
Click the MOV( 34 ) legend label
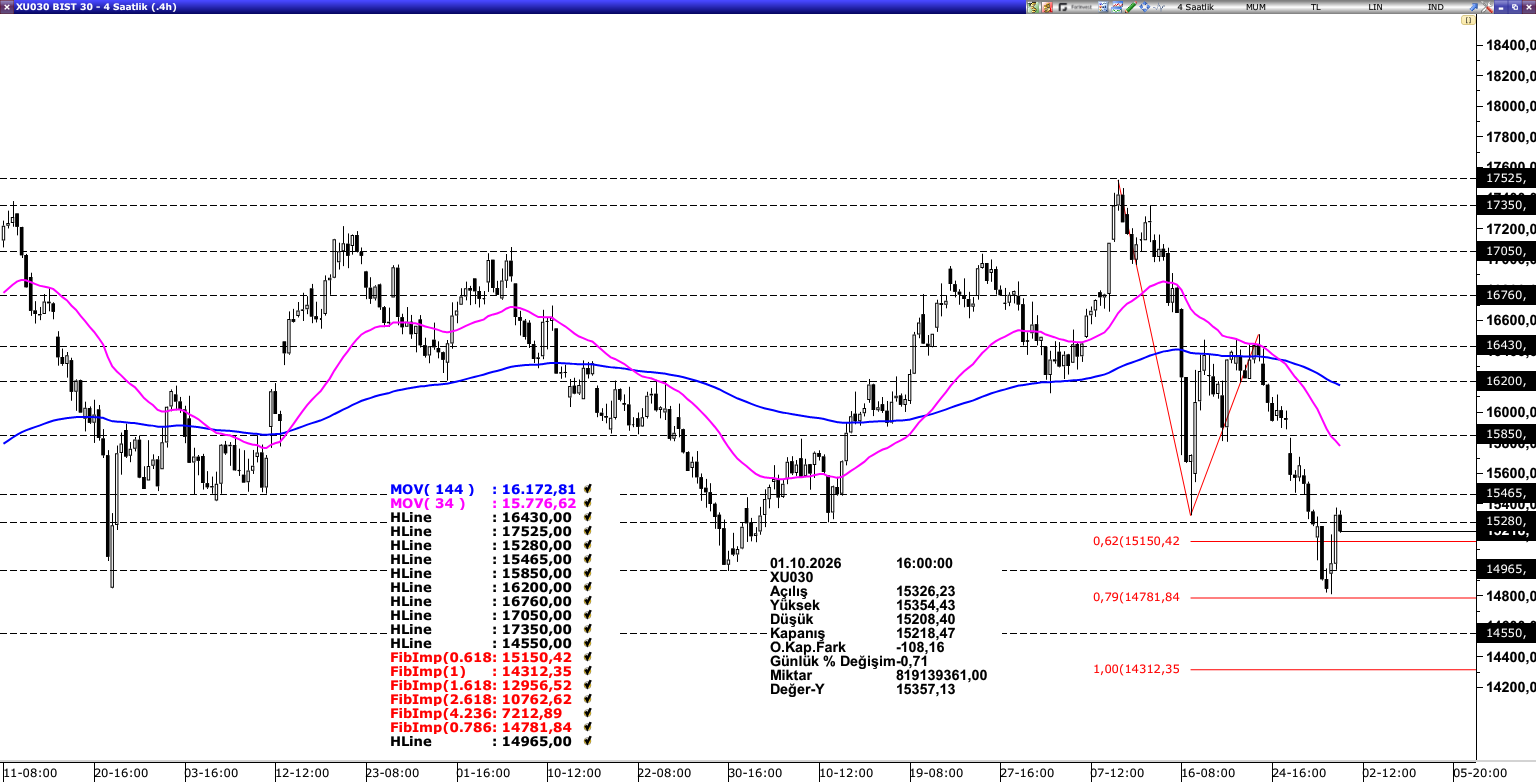(x=428, y=503)
